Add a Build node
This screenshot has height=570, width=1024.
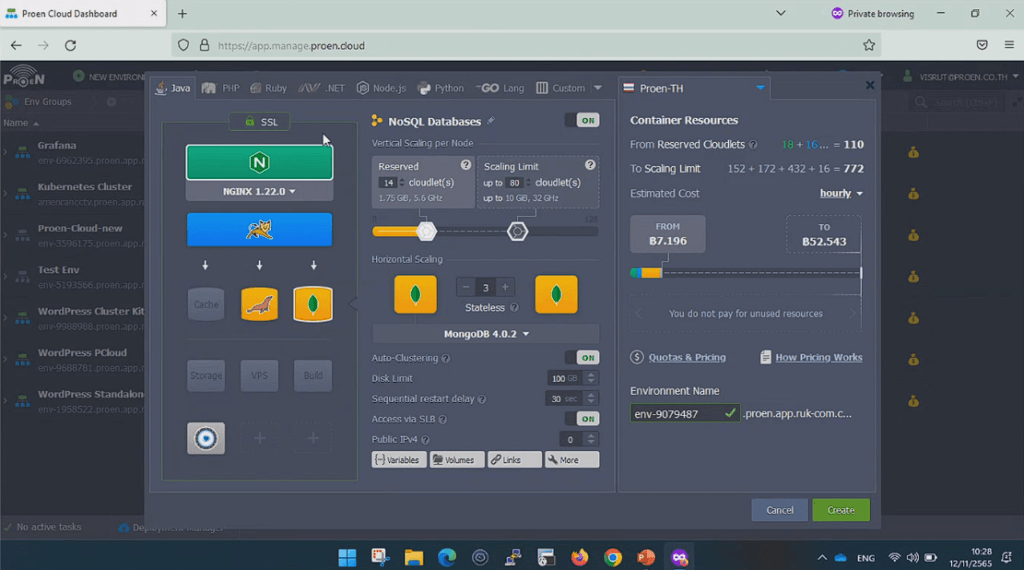(313, 375)
